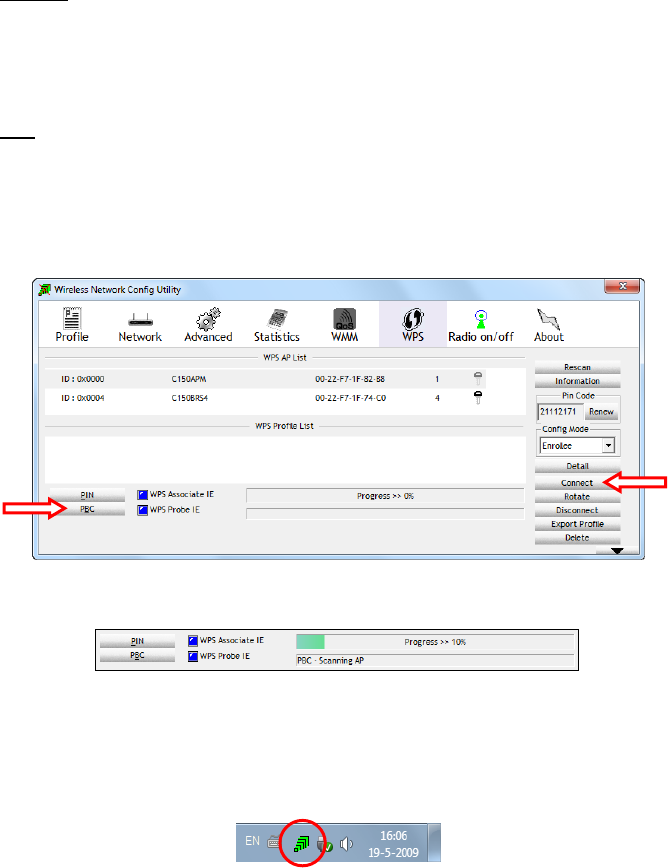Toggle the Radio on/off icon
The image size is (668, 868).
coord(481,325)
